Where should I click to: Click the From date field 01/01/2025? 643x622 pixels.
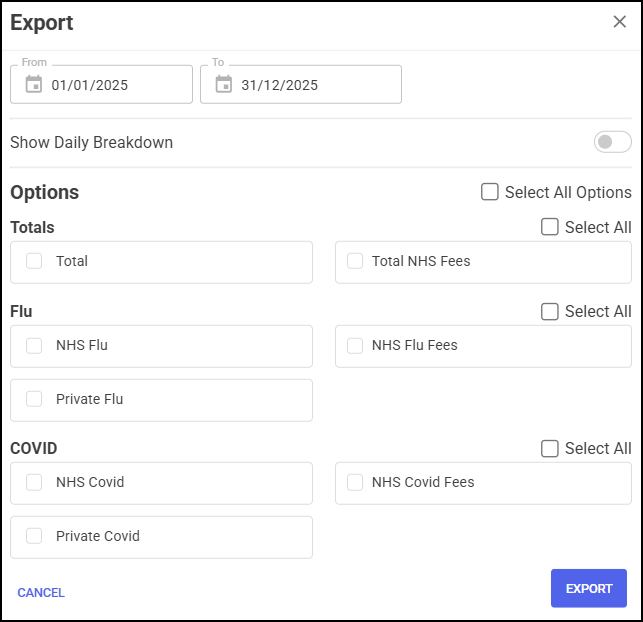click(110, 85)
